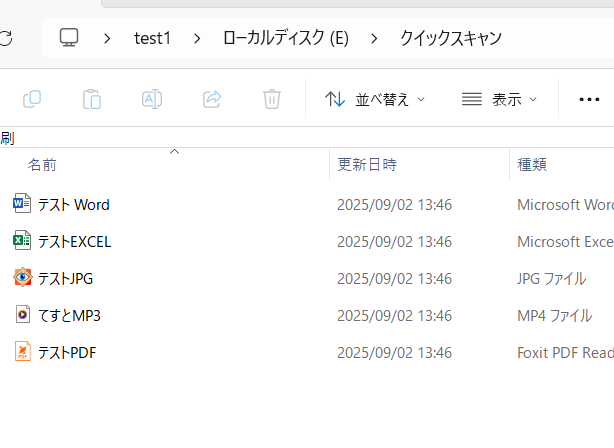The height and width of the screenshot is (448, 614).
Task: Open the 並べ替え sort dropdown
Action: click(375, 99)
